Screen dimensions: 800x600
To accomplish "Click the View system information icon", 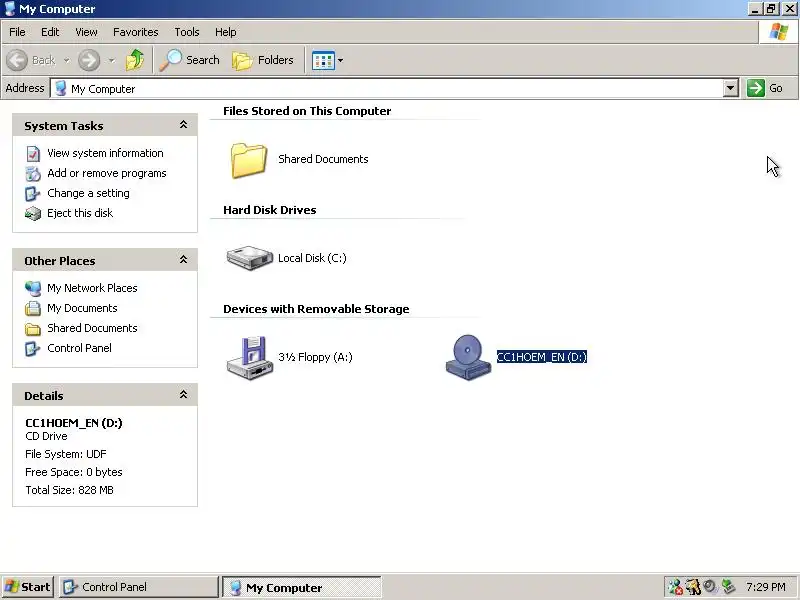I will (33, 154).
